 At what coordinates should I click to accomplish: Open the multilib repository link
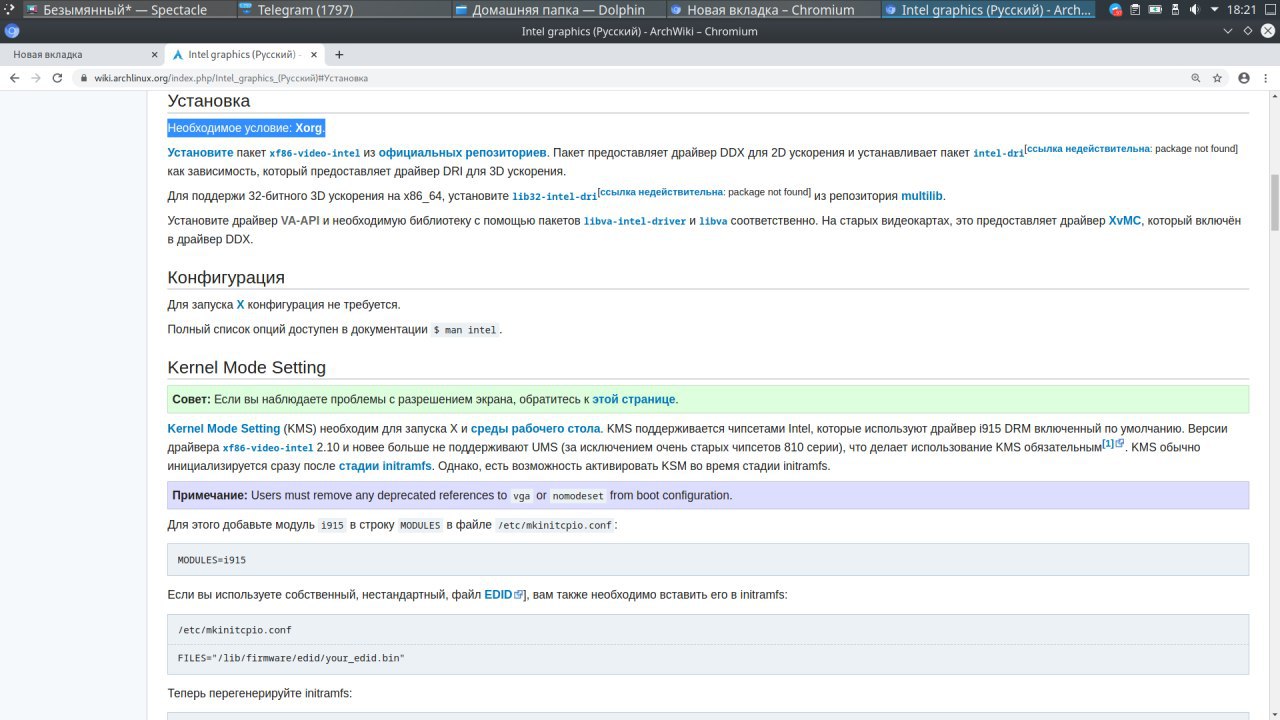click(921, 196)
